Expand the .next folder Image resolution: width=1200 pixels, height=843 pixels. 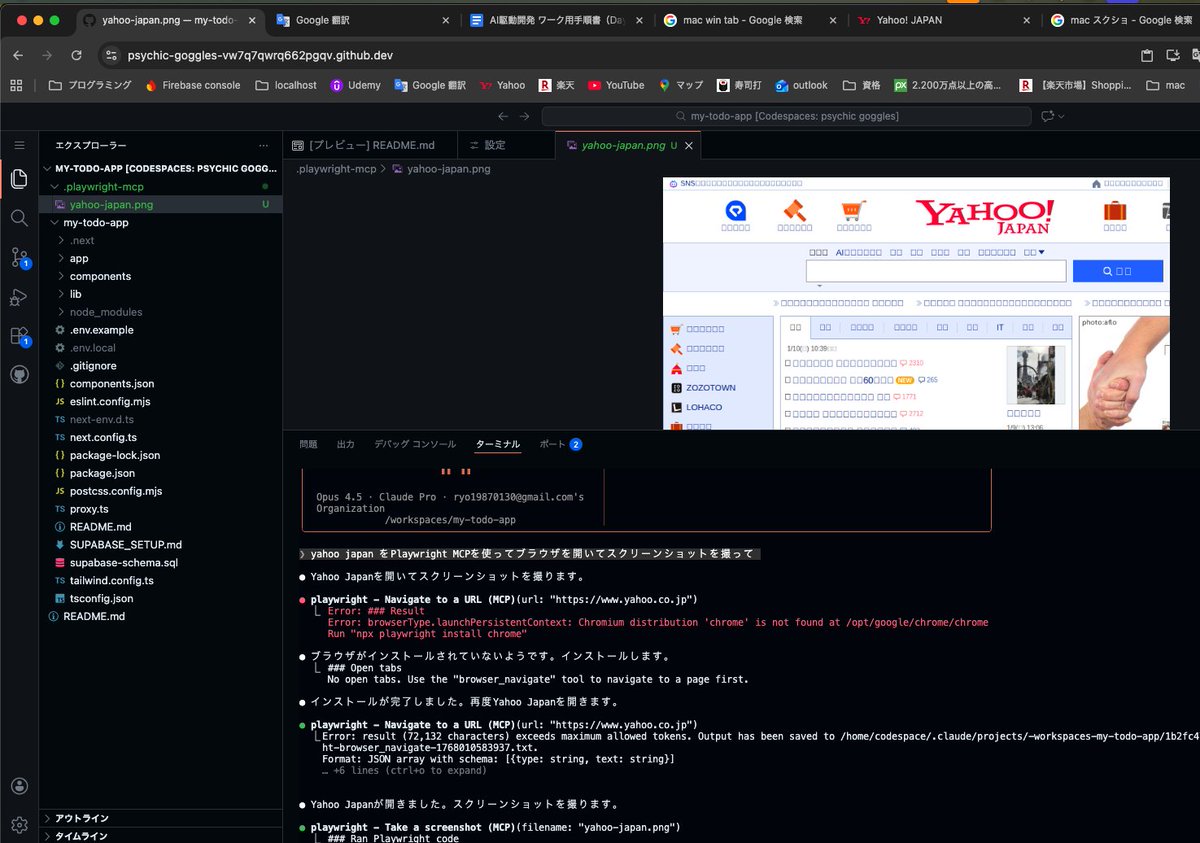(160, 241)
